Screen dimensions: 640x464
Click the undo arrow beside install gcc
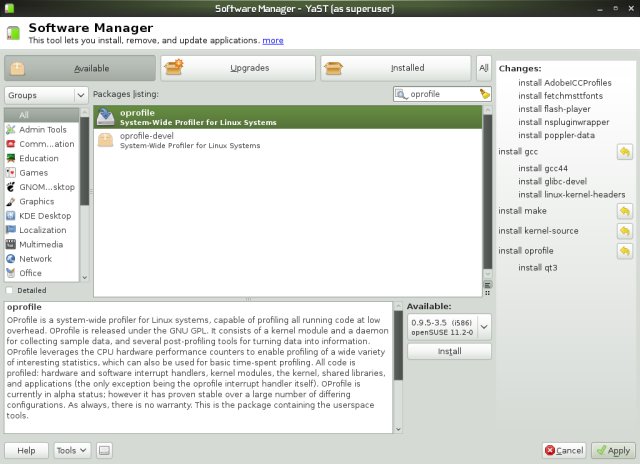[624, 152]
